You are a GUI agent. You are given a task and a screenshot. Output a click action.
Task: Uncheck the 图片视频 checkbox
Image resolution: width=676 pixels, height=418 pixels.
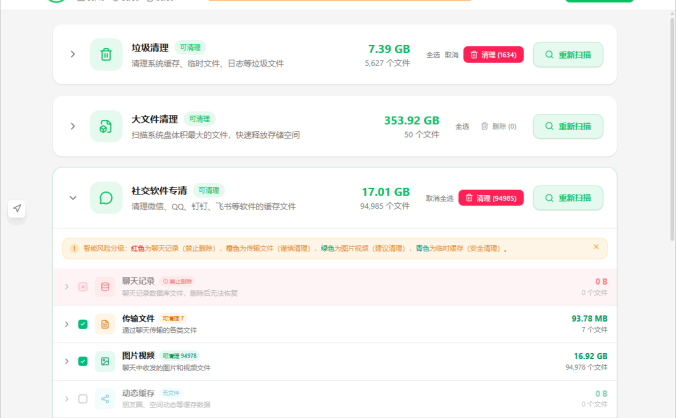[x=83, y=361]
